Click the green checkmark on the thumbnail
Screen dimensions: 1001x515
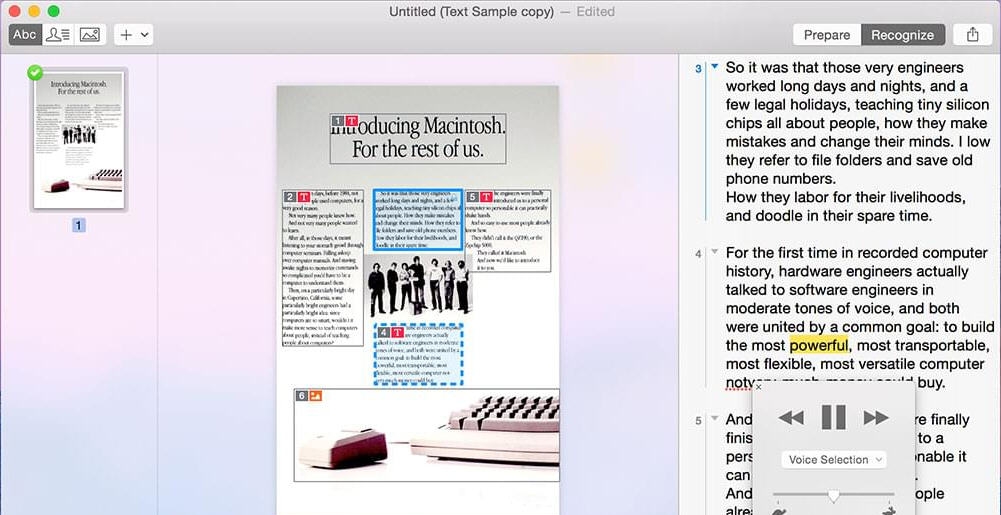click(x=35, y=73)
